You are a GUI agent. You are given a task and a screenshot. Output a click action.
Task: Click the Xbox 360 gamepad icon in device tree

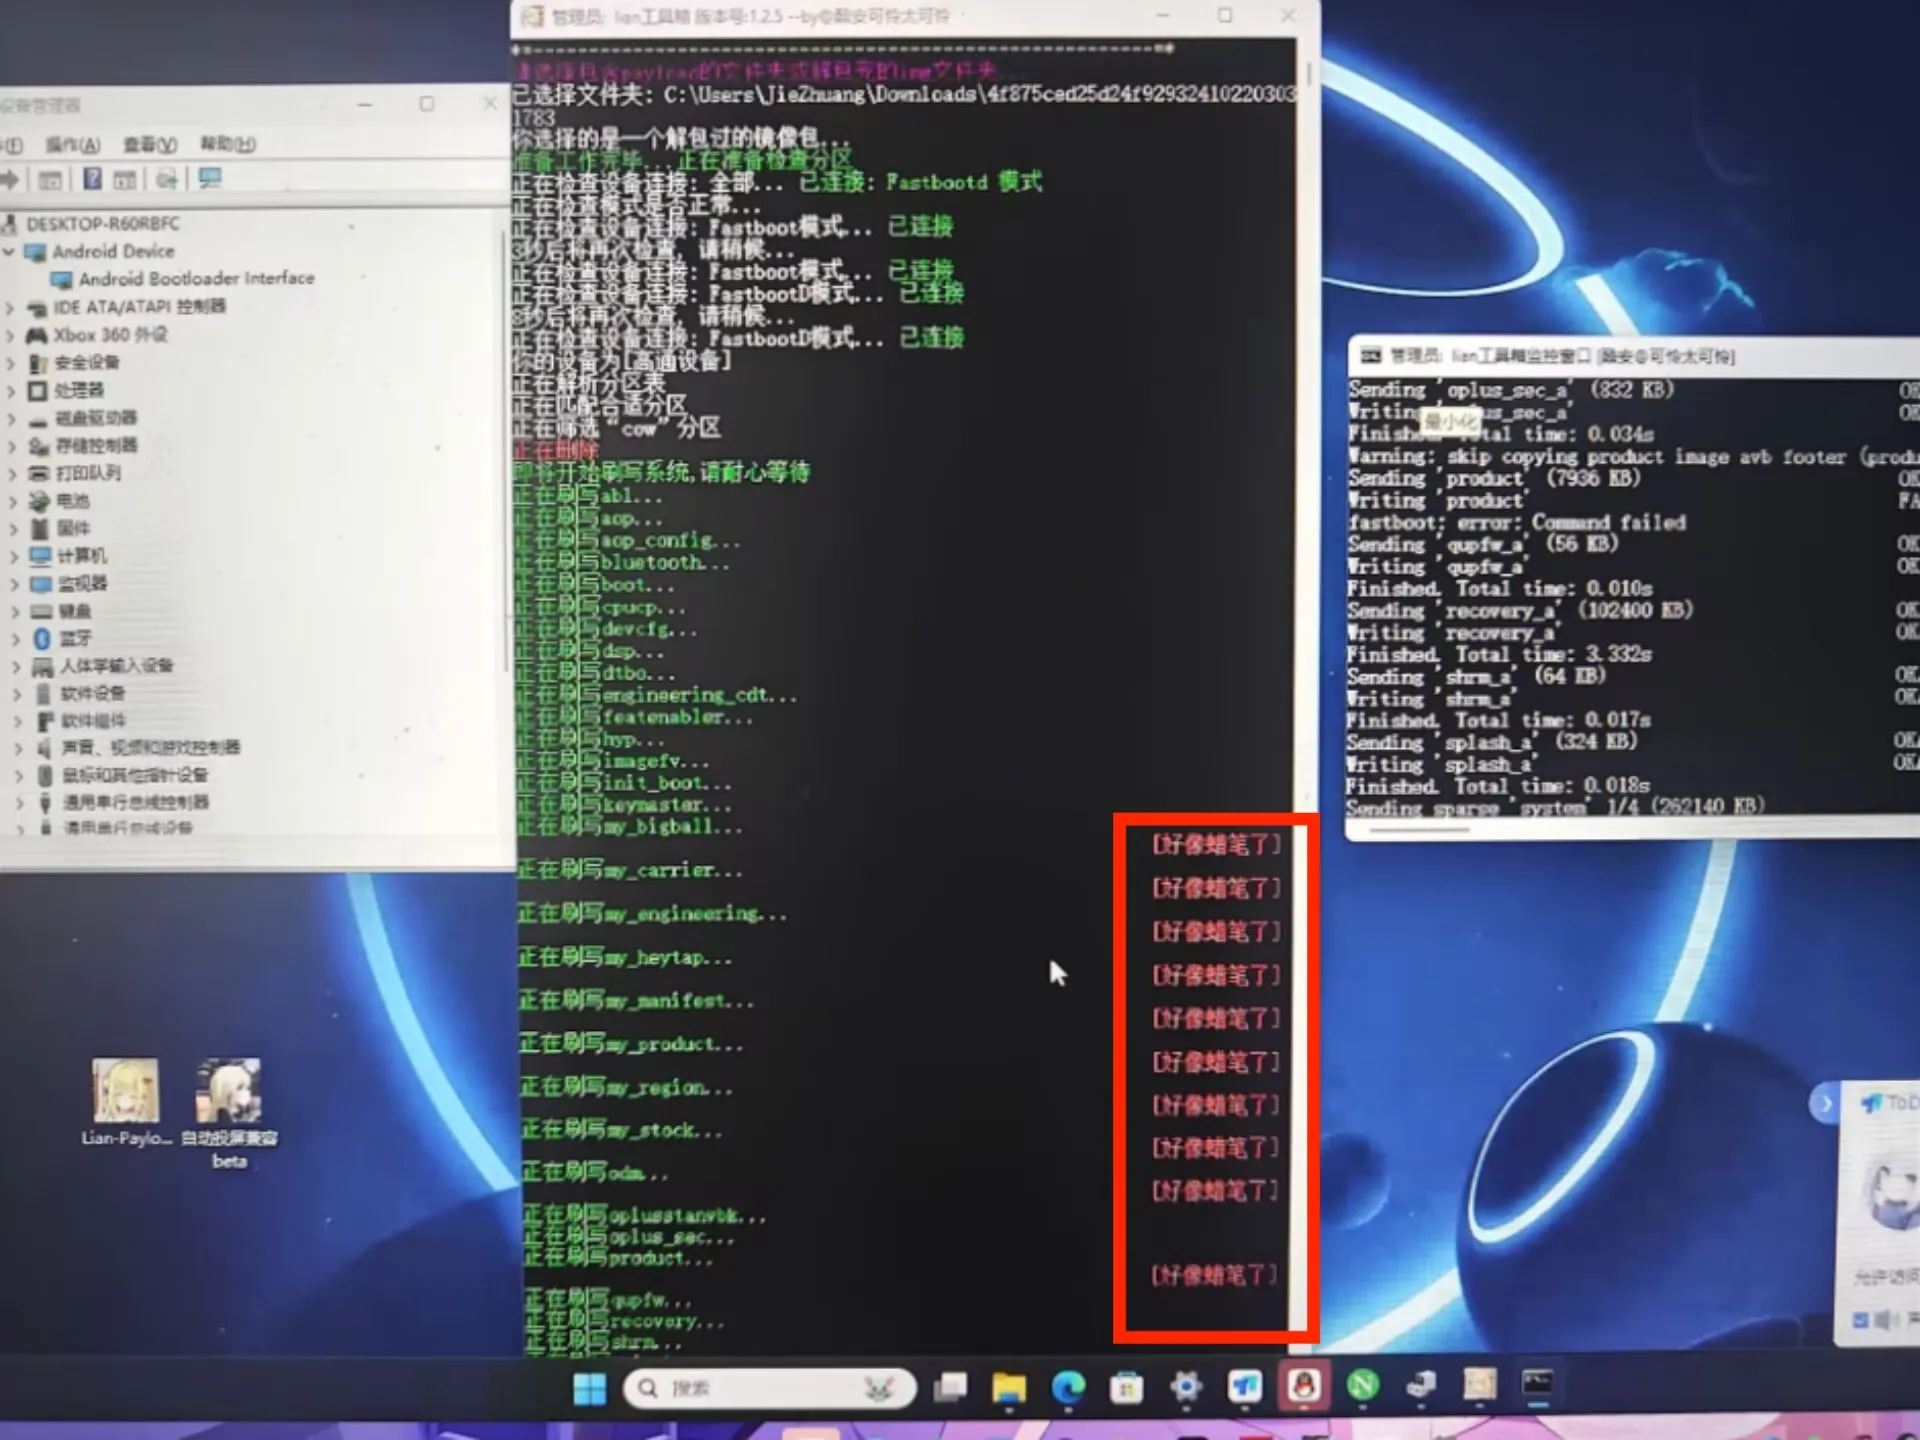point(36,335)
